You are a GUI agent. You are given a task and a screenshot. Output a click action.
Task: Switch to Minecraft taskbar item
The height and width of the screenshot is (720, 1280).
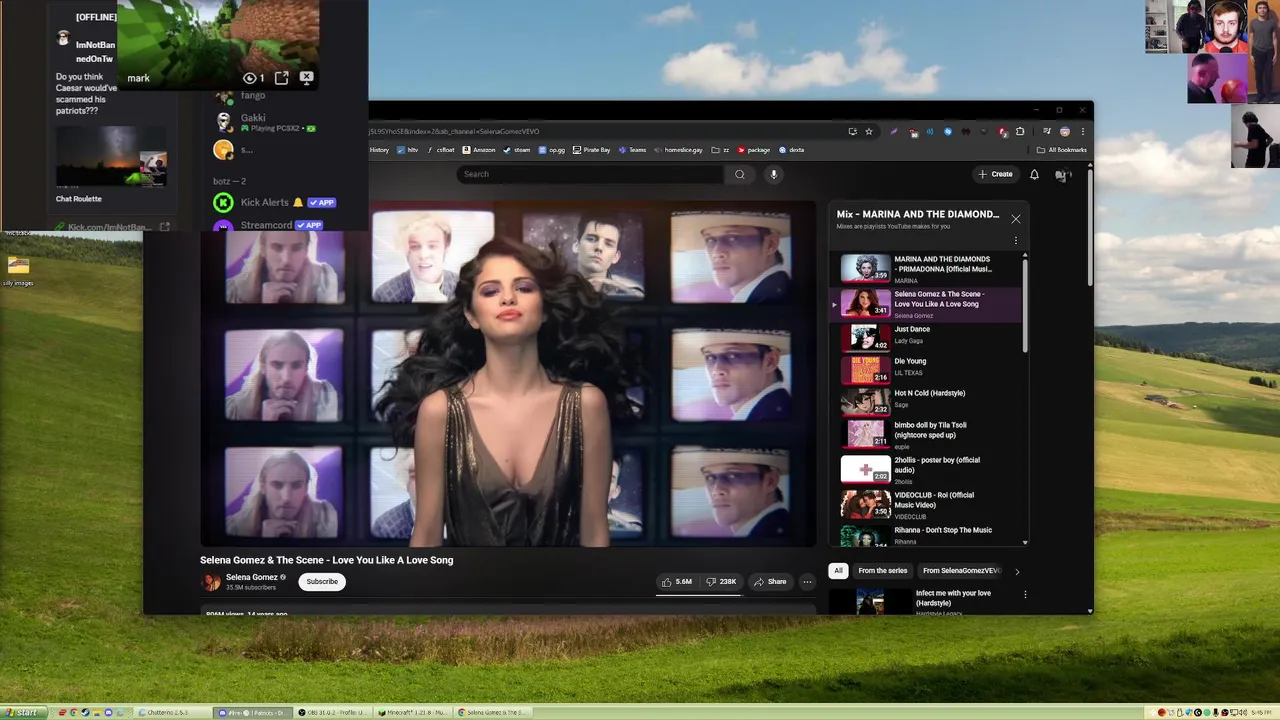(414, 712)
